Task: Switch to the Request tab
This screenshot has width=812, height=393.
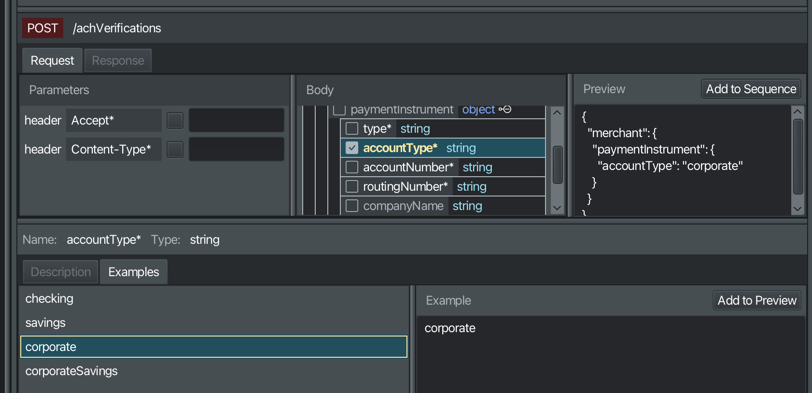Action: 52,61
